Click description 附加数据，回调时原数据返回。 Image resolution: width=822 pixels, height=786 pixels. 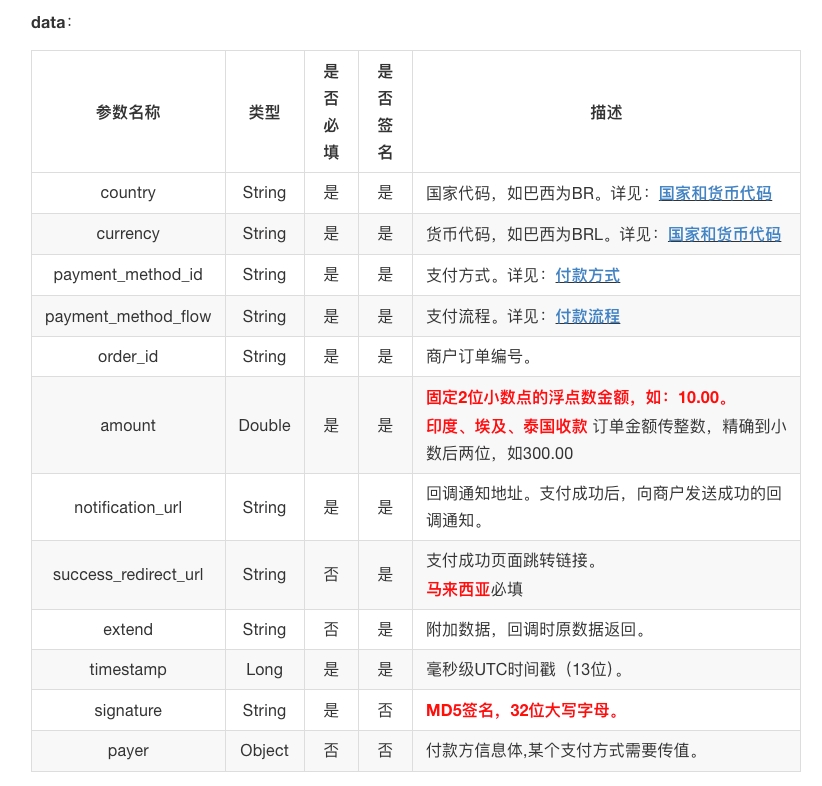536,629
